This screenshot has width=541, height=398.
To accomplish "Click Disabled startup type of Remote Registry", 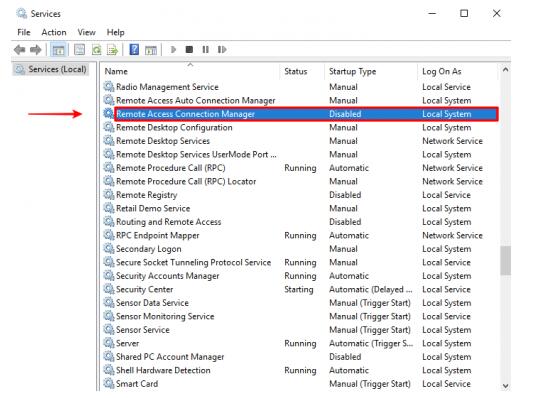I will click(345, 195).
